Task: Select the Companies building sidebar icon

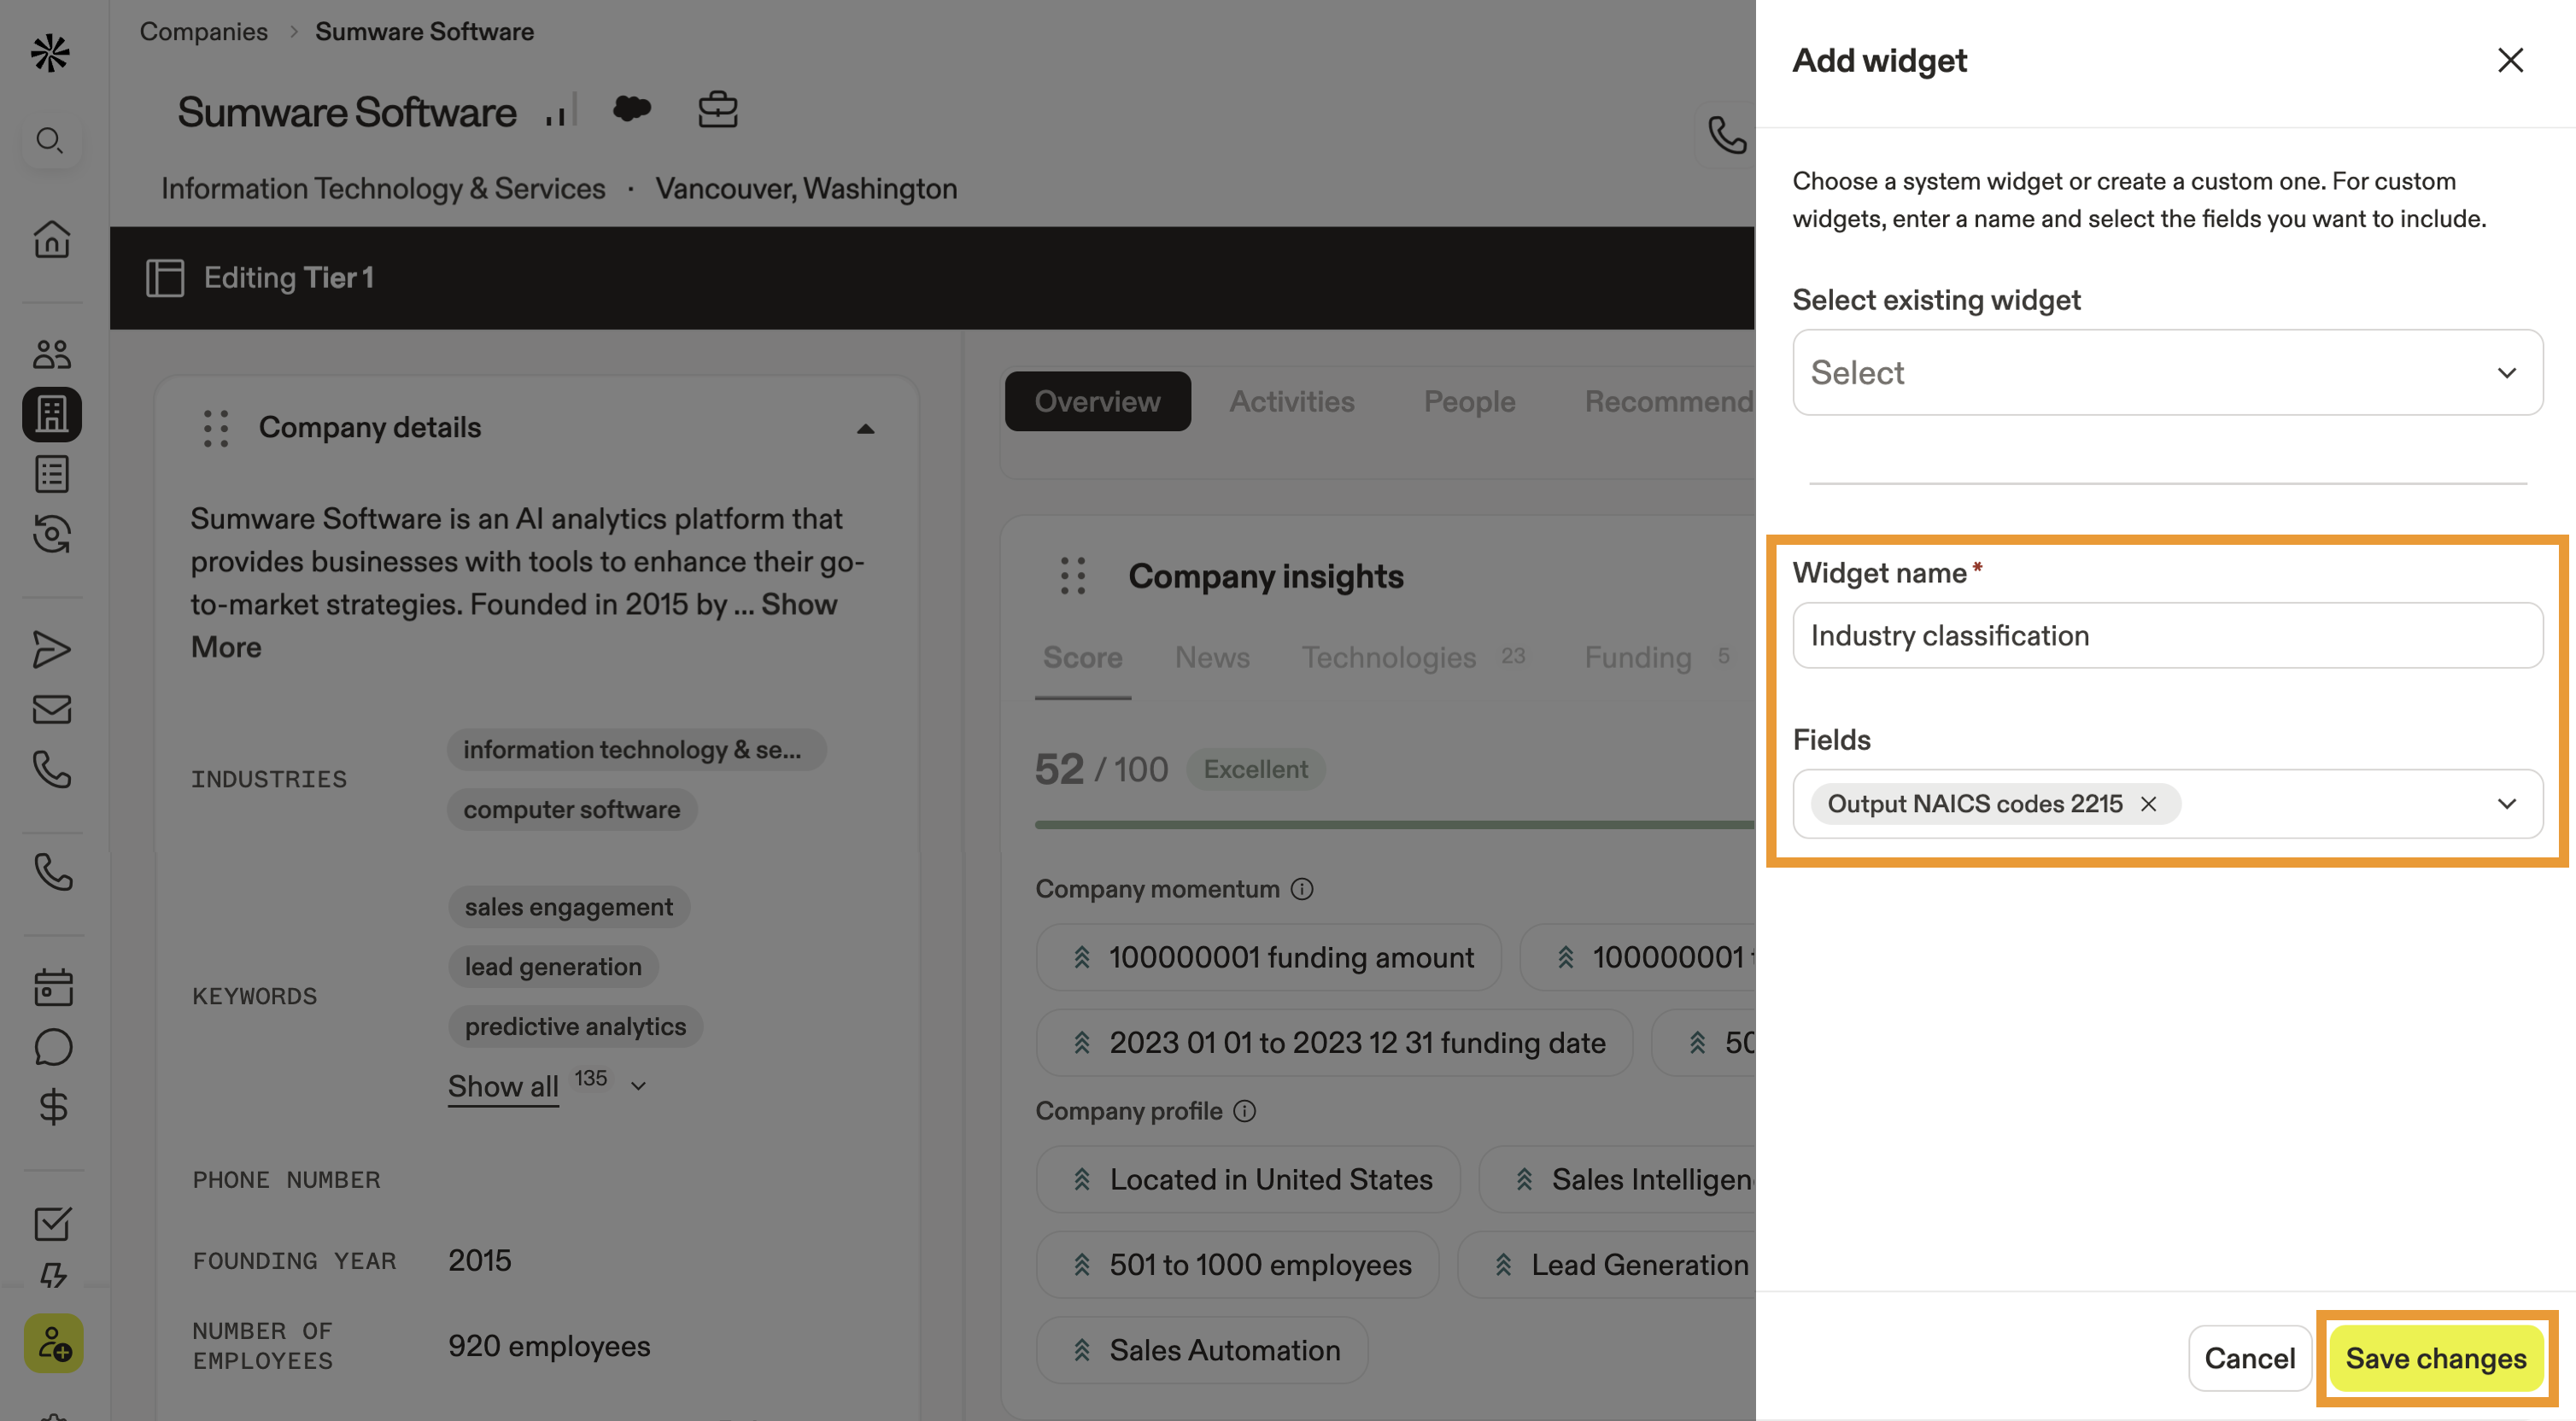Action: coord(52,413)
